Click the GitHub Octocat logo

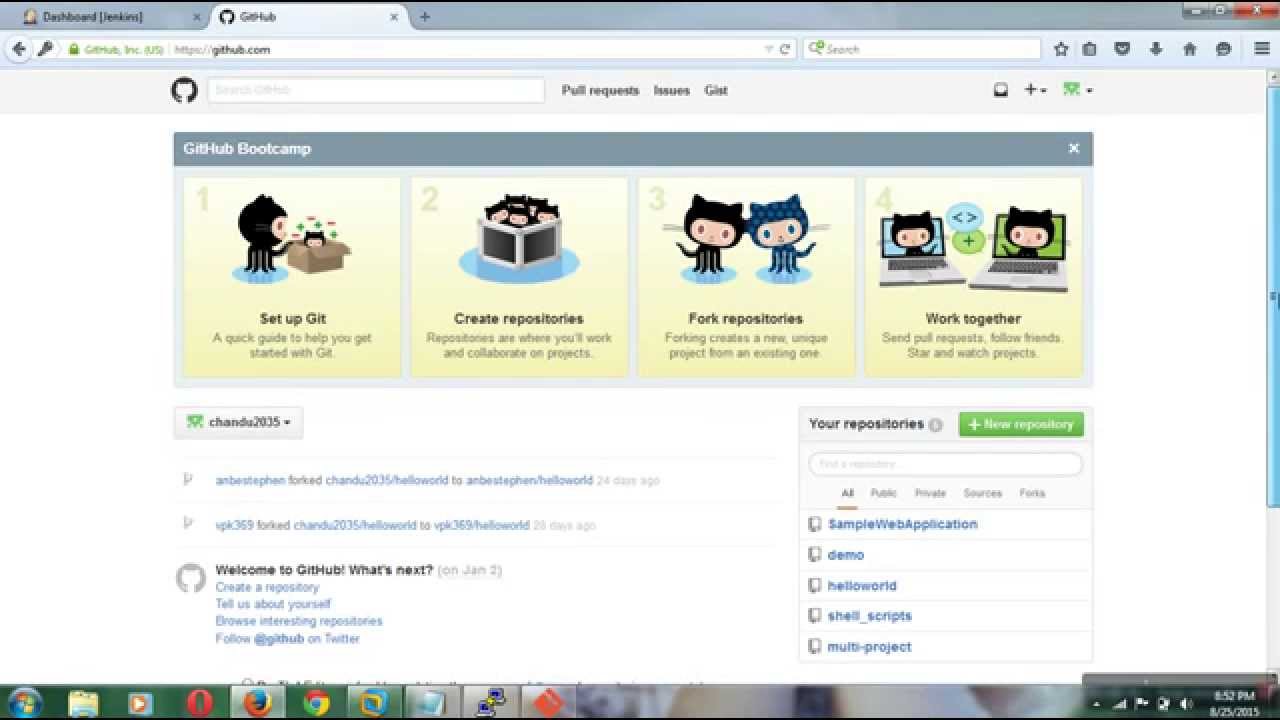click(184, 91)
